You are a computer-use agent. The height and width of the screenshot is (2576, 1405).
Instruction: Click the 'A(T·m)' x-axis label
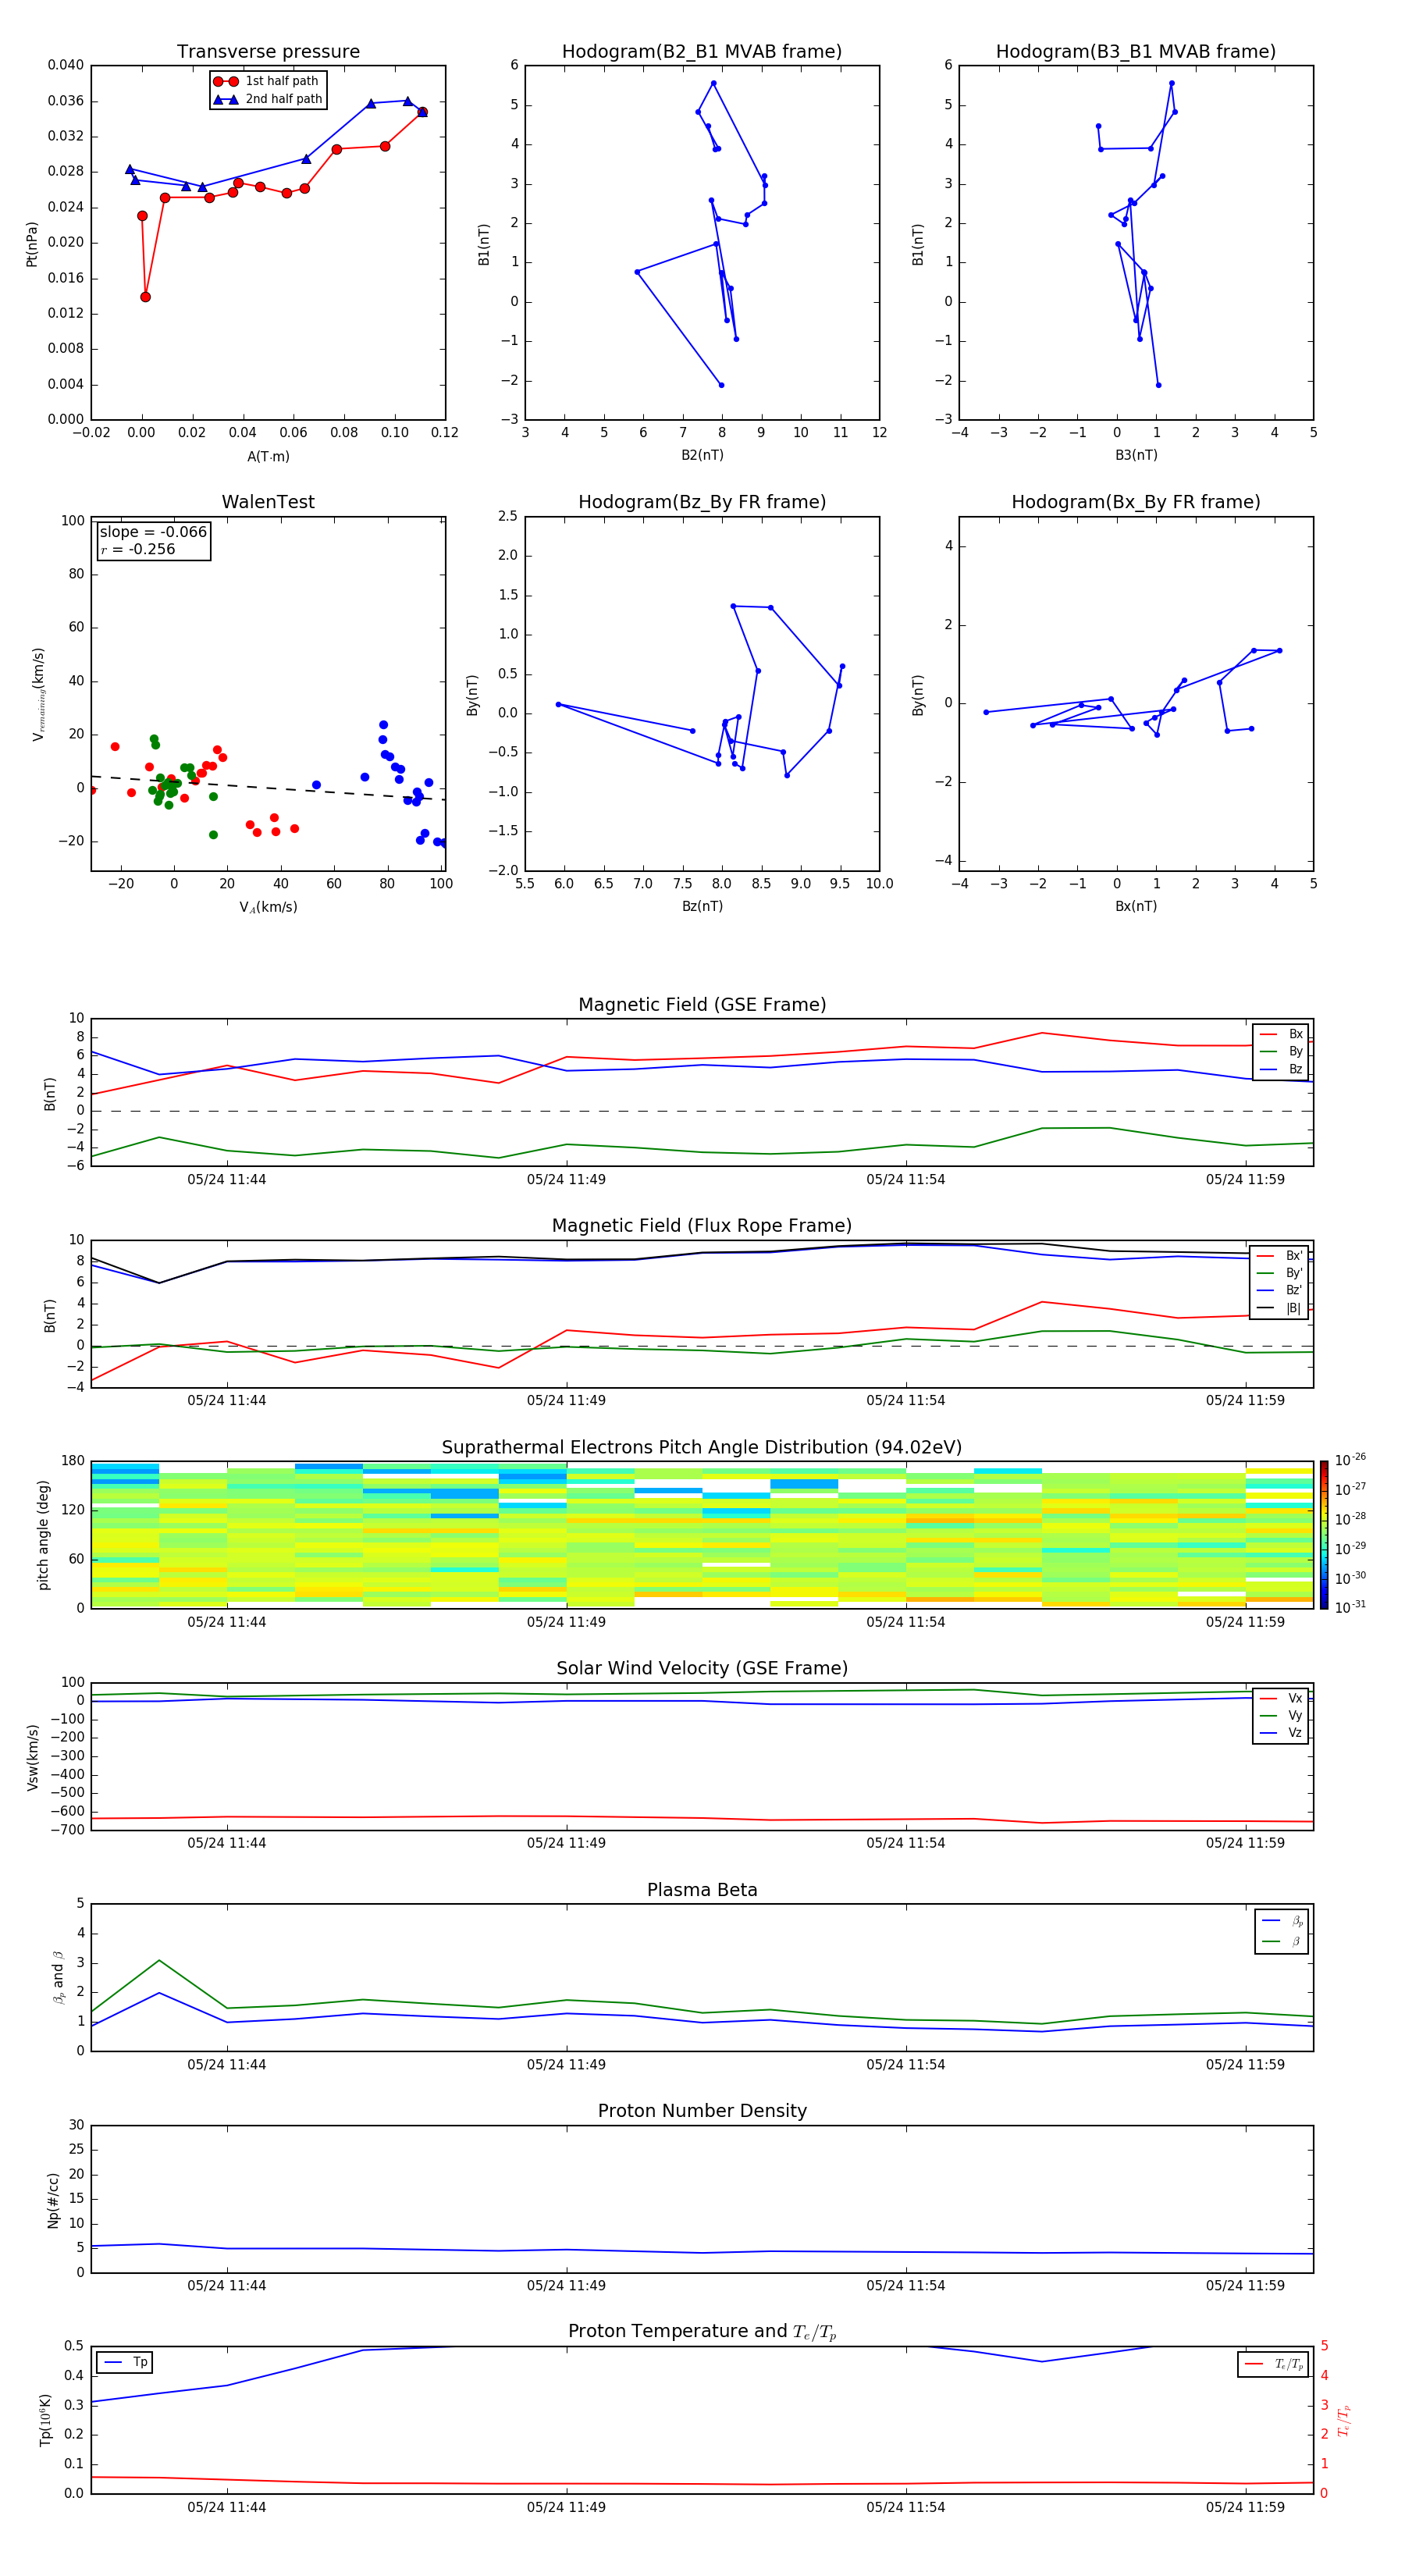268,457
